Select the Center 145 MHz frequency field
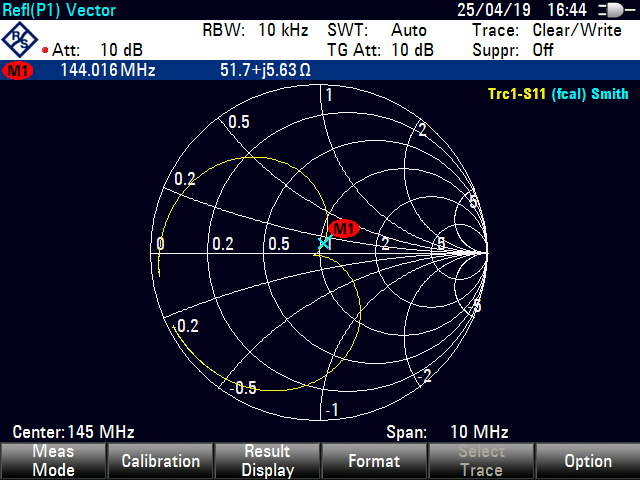The image size is (640, 480). tap(73, 433)
